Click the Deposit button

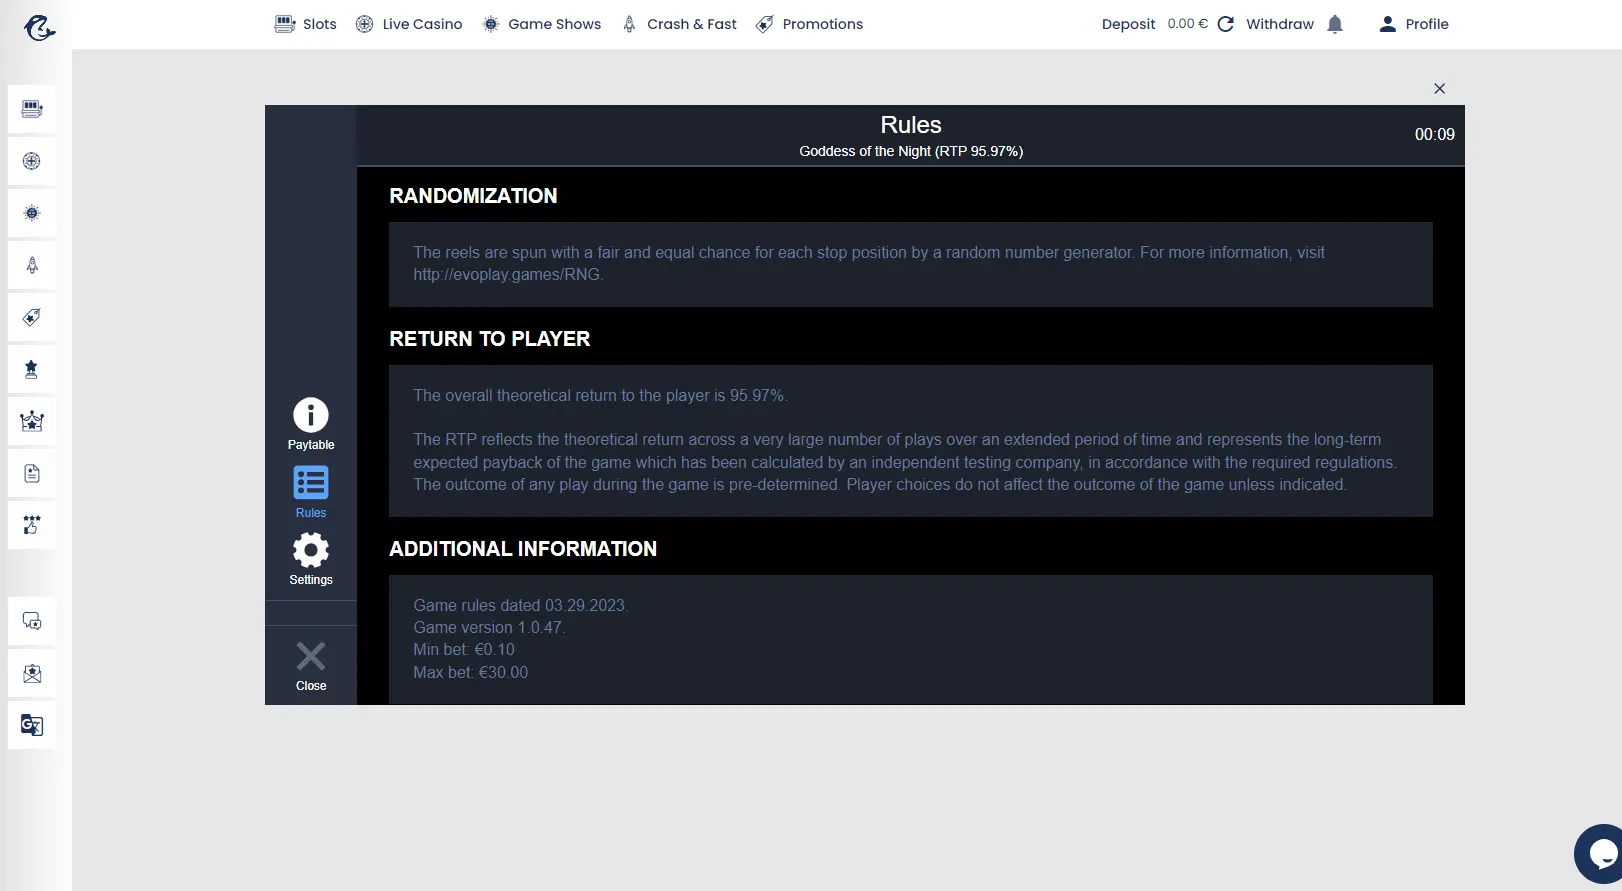(x=1128, y=24)
